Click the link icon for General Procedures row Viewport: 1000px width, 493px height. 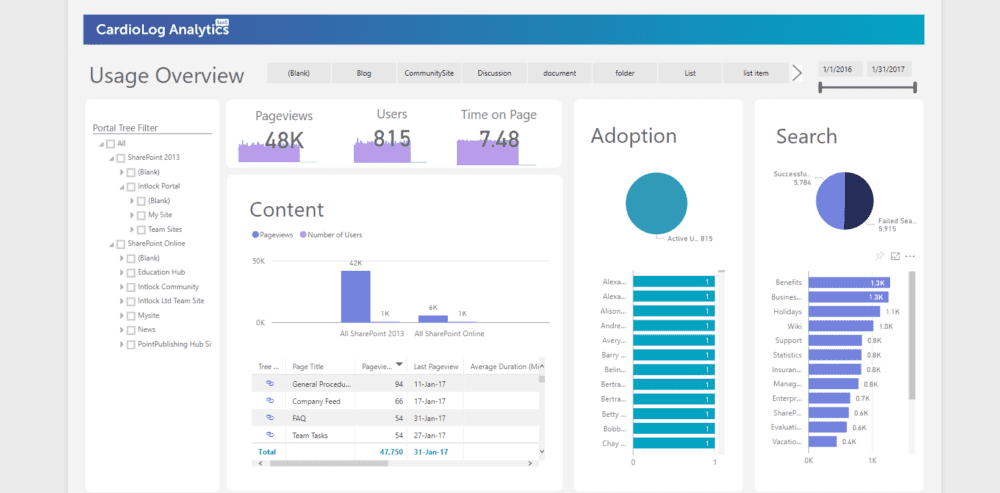(269, 384)
